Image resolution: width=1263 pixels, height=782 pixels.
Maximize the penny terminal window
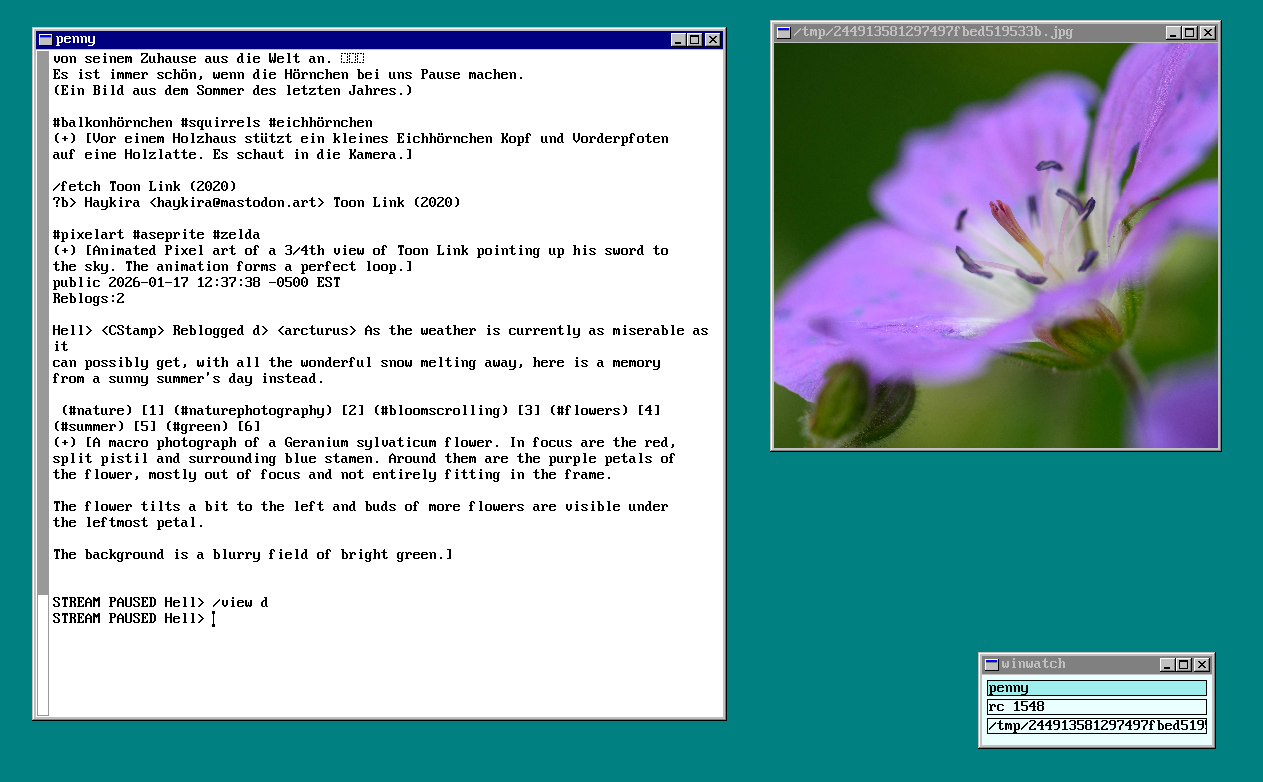(x=695, y=40)
